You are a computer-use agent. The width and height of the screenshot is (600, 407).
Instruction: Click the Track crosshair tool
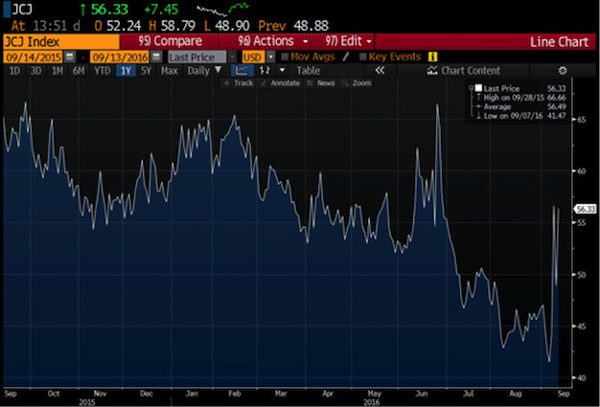[x=236, y=84]
